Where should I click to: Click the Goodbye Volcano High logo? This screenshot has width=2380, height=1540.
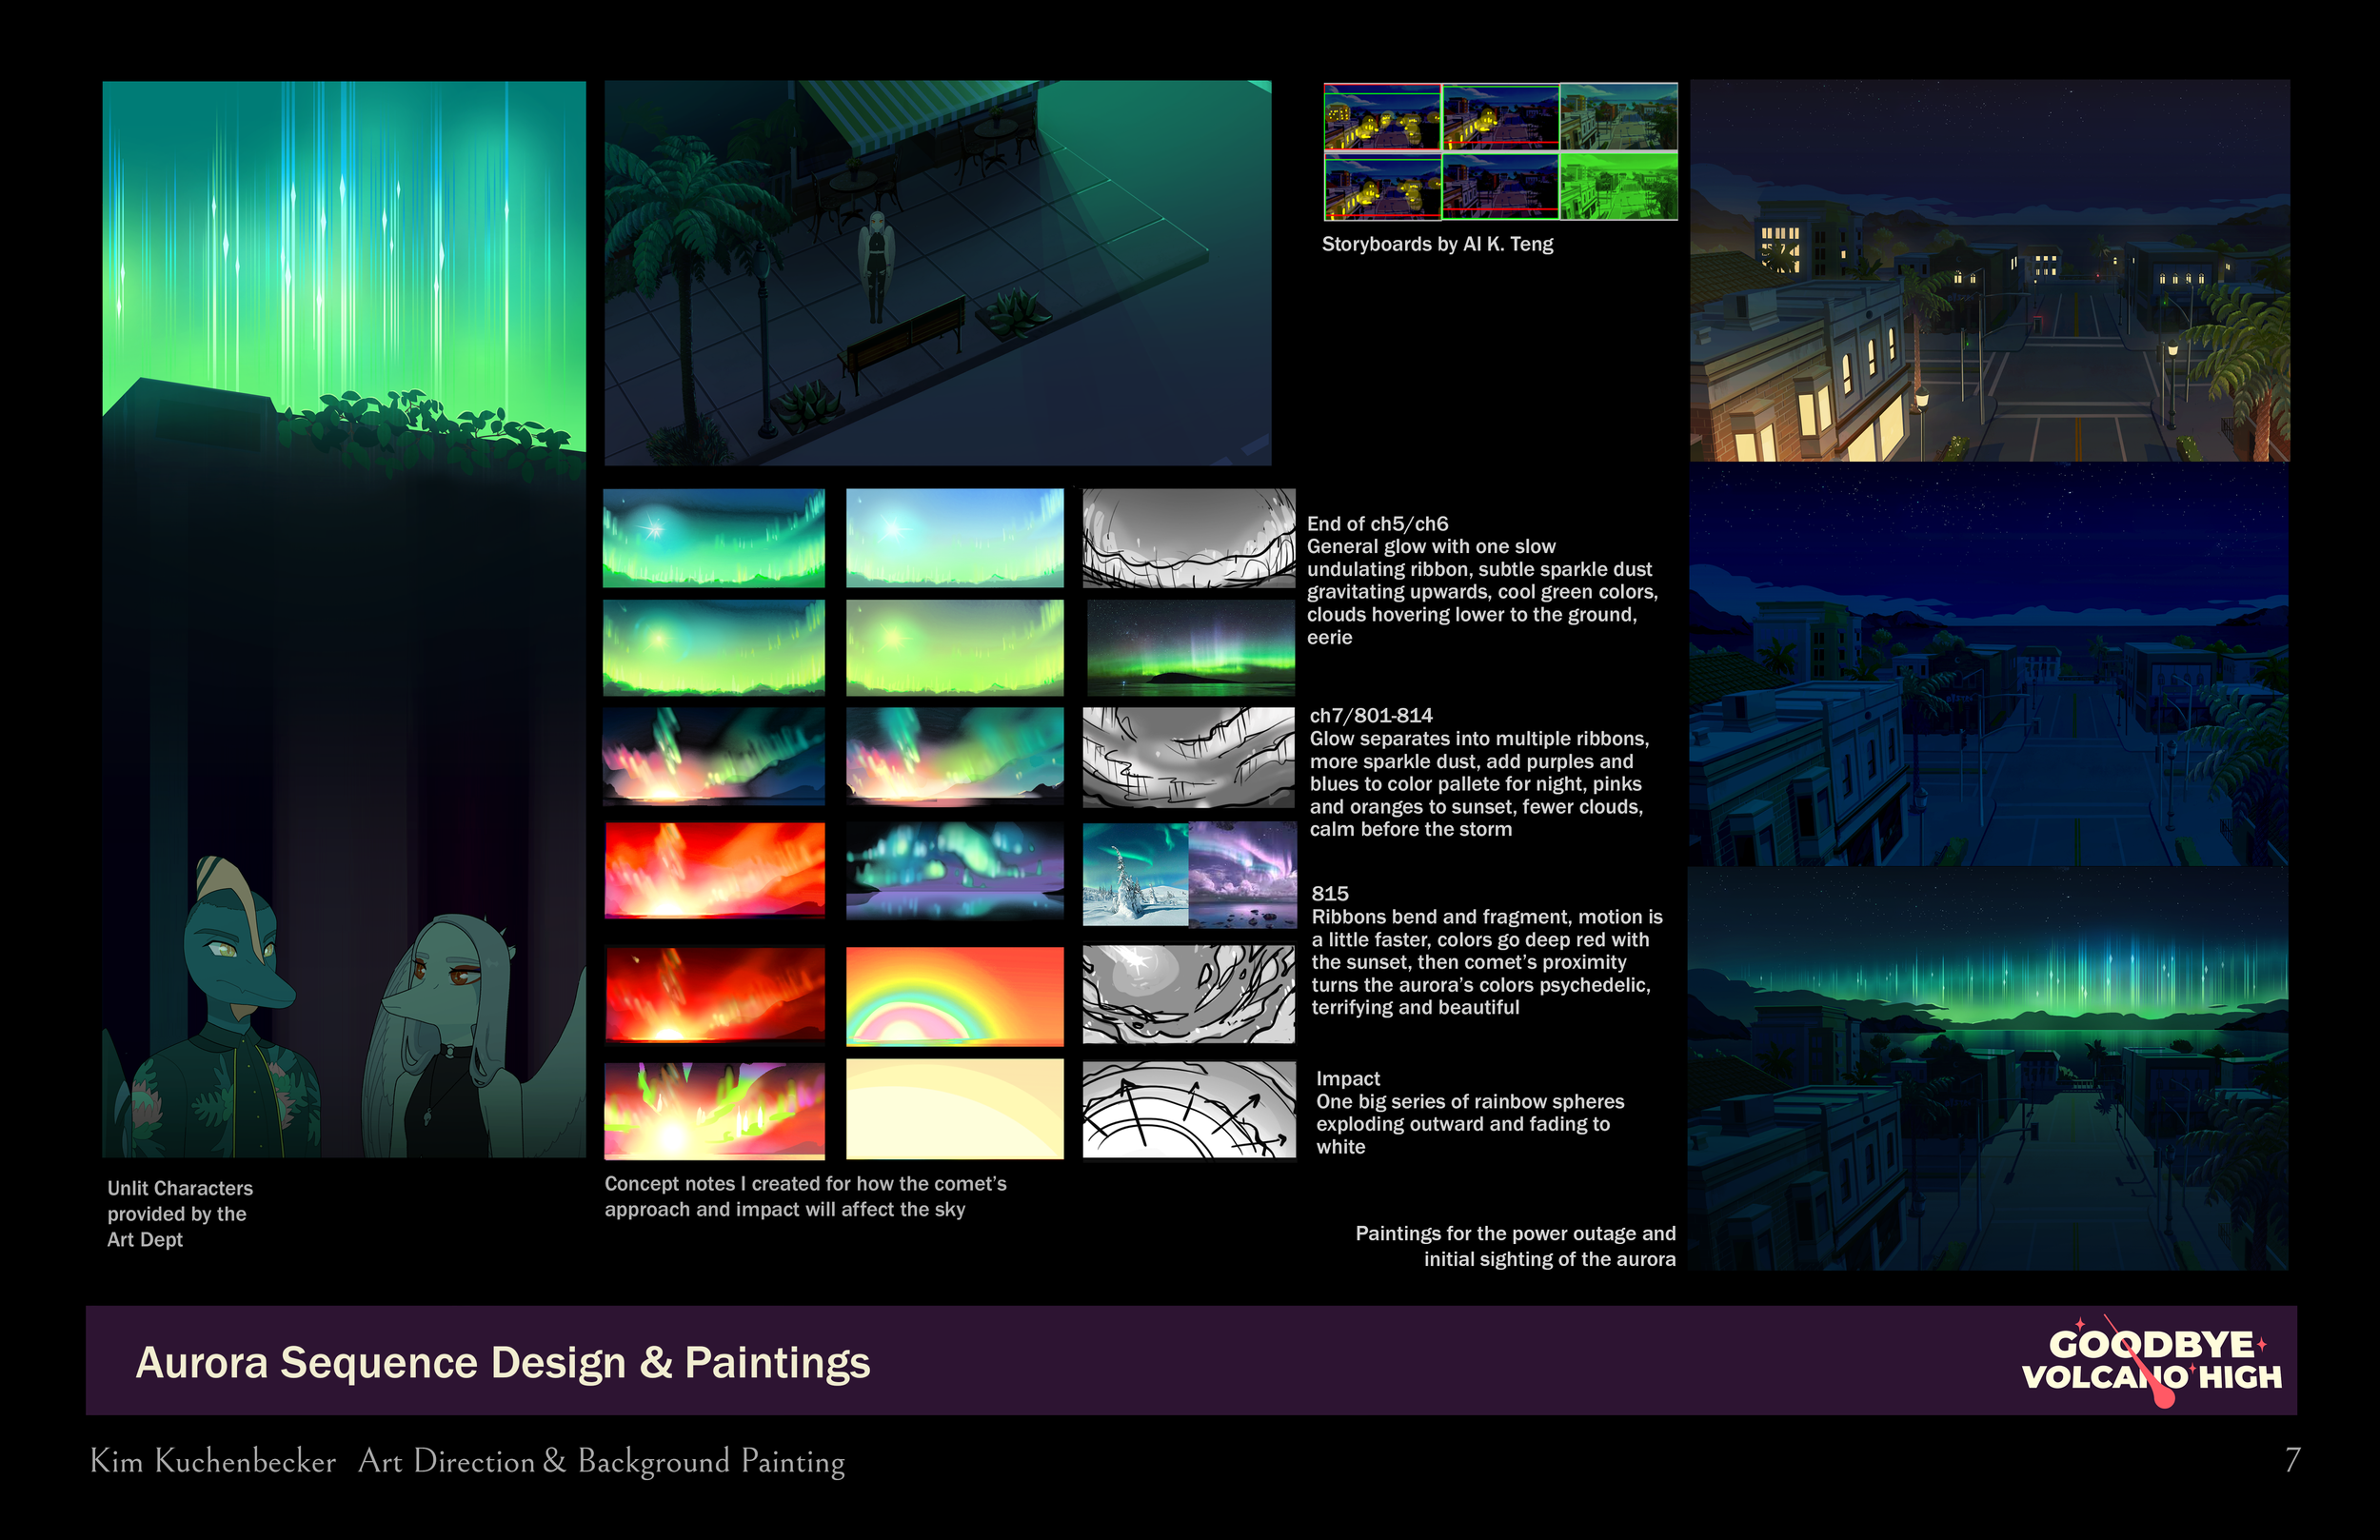coord(2151,1361)
